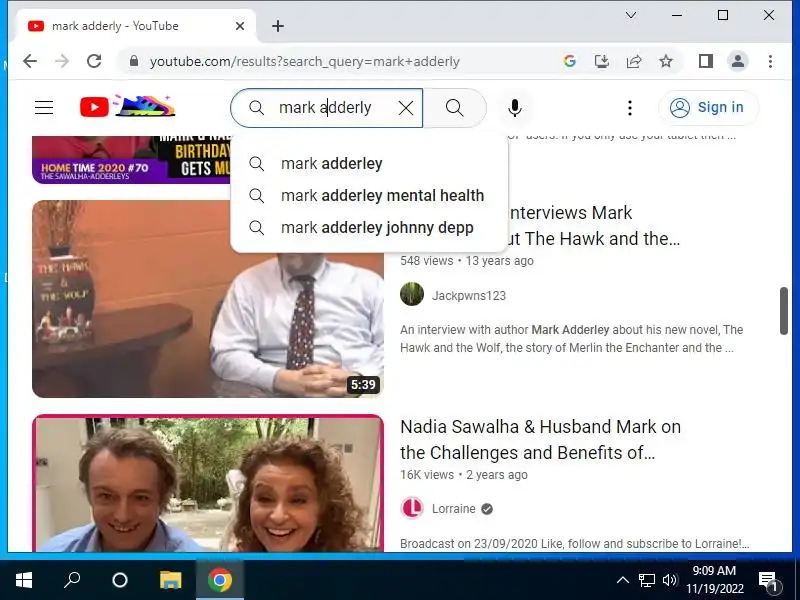Open the tab search chevron
Viewport: 800px width, 600px height.
(631, 15)
